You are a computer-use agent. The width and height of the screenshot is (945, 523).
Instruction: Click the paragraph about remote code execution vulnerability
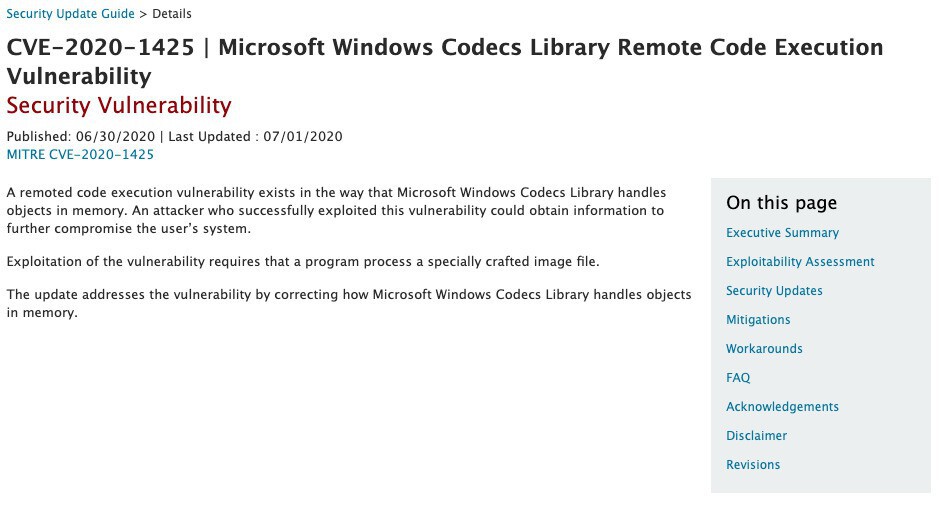336,210
